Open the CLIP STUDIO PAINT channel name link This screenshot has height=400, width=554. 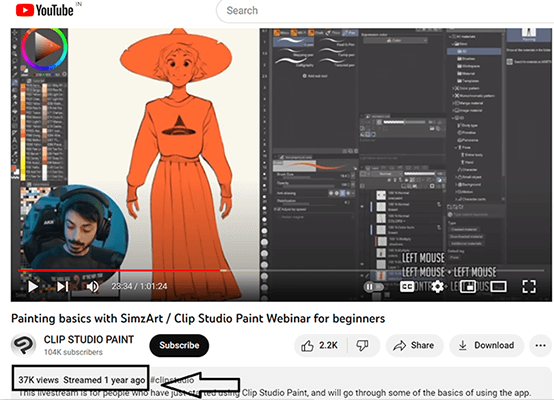[89, 340]
